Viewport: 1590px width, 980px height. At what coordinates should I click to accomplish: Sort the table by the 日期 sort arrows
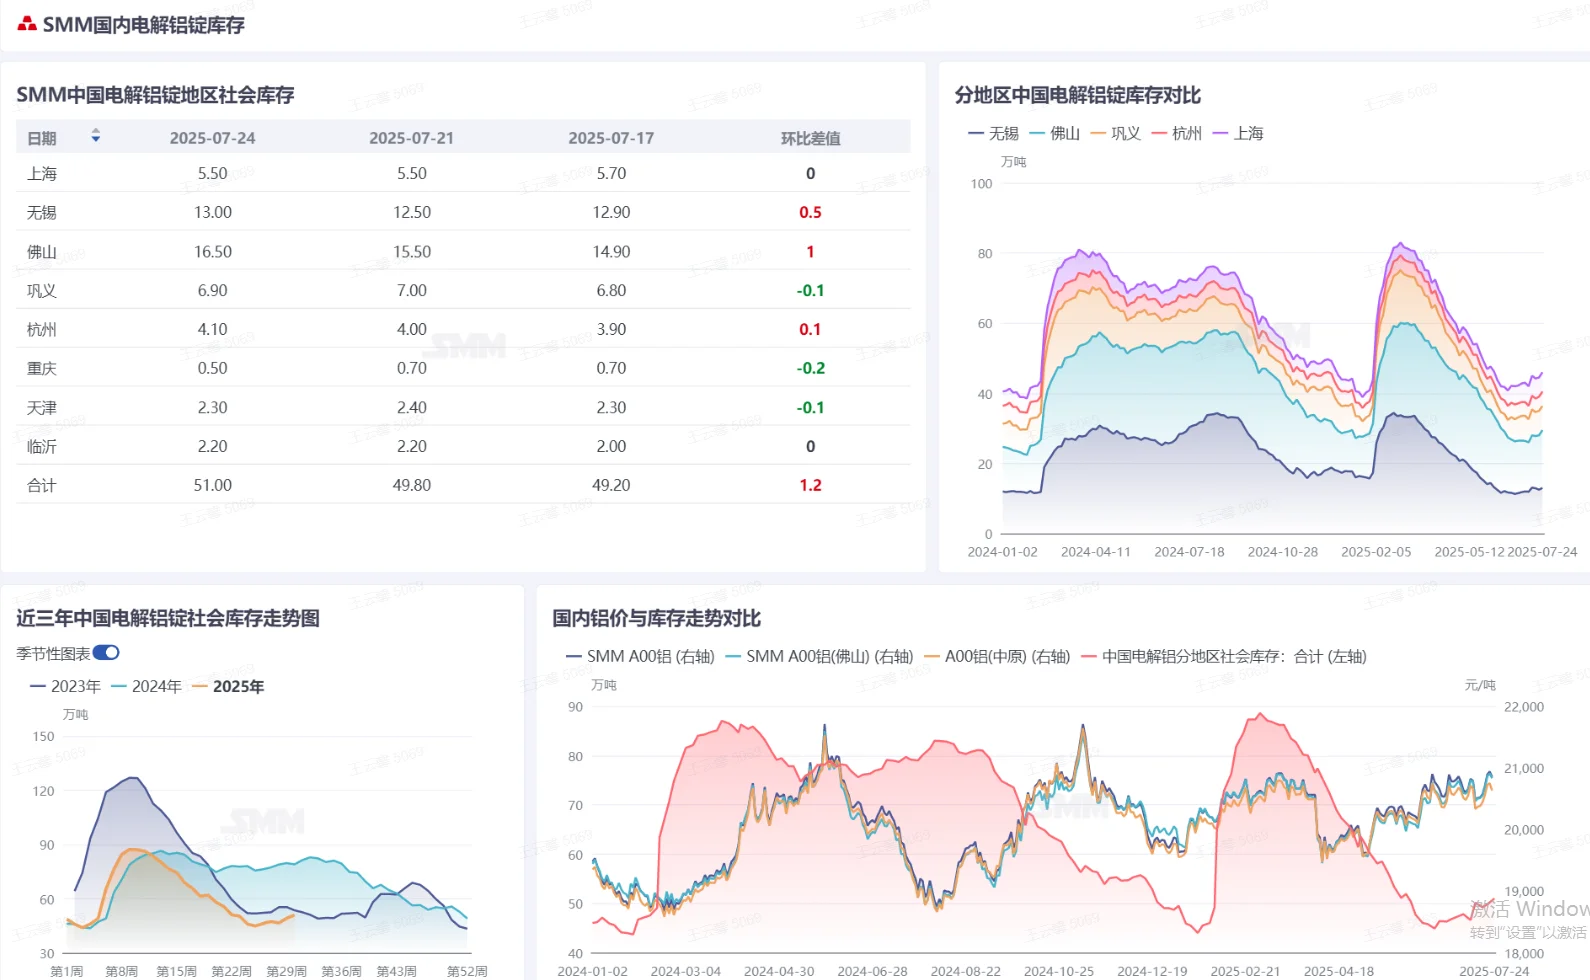click(96, 136)
